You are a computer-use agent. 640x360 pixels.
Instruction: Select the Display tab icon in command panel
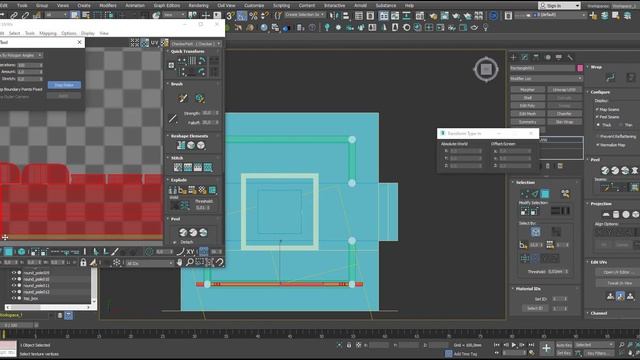(x=559, y=57)
